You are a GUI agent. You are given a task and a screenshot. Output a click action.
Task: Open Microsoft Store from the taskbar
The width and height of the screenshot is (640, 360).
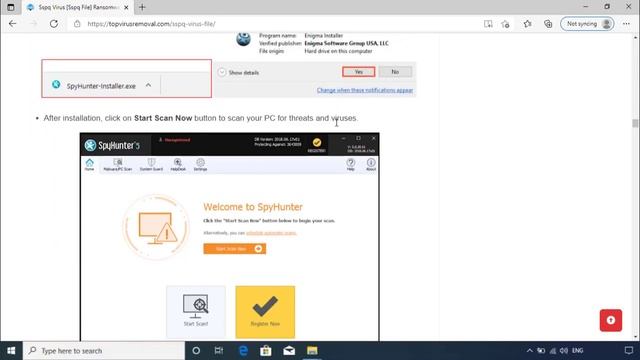click(x=266, y=351)
